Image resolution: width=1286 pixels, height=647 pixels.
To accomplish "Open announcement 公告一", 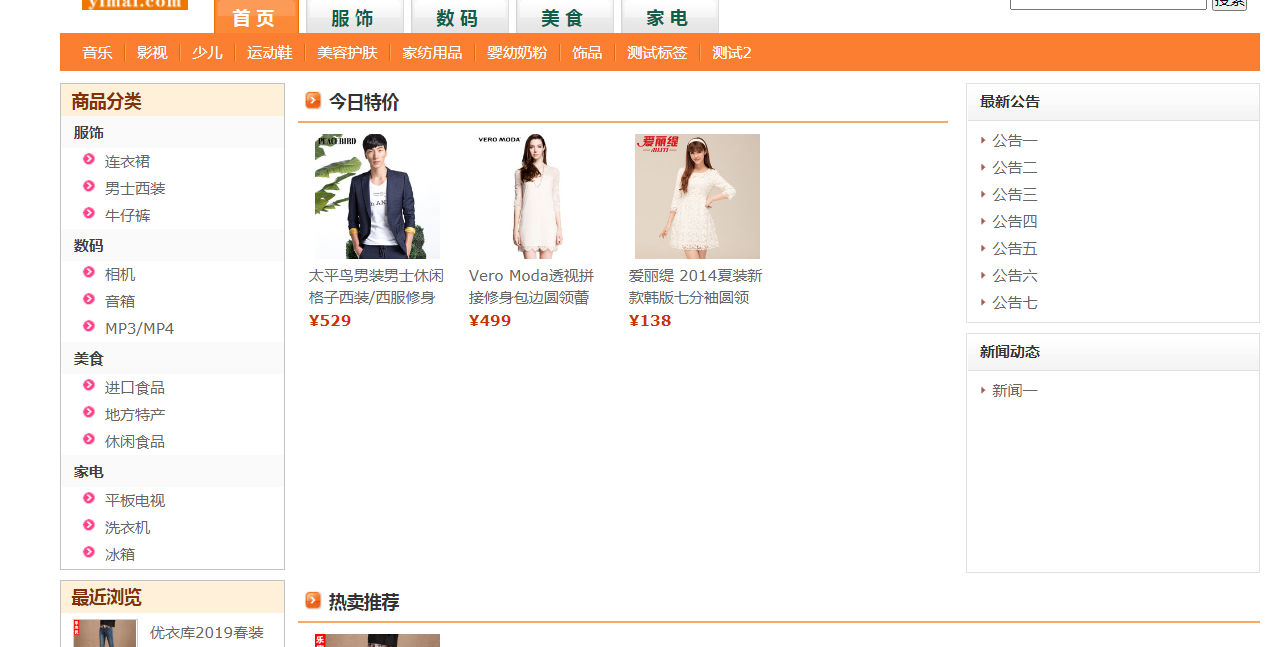I will pos(1015,140).
